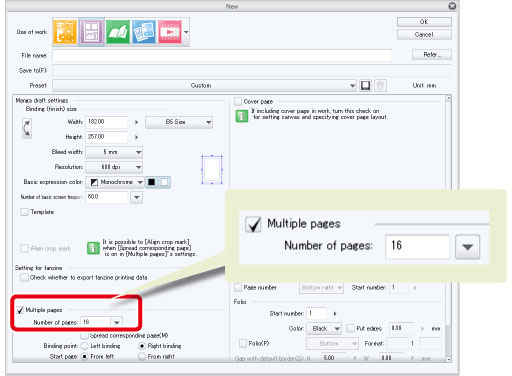Image resolution: width=512 pixels, height=376 pixels.
Task: Toggle the Align crop mark checkbox
Action: [x=24, y=248]
